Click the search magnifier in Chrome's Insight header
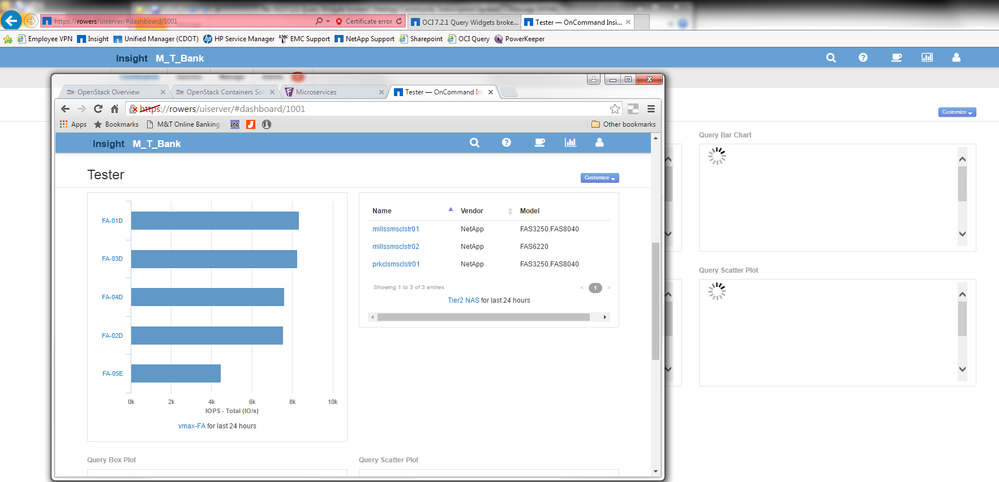 pyautogui.click(x=476, y=143)
